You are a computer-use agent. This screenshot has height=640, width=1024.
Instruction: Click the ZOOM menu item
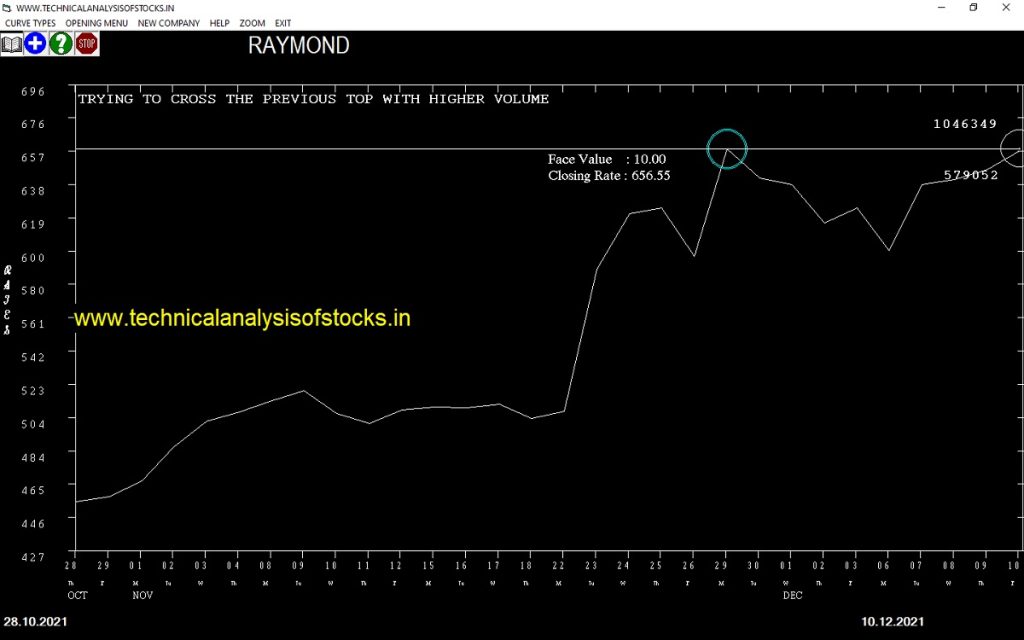(252, 23)
